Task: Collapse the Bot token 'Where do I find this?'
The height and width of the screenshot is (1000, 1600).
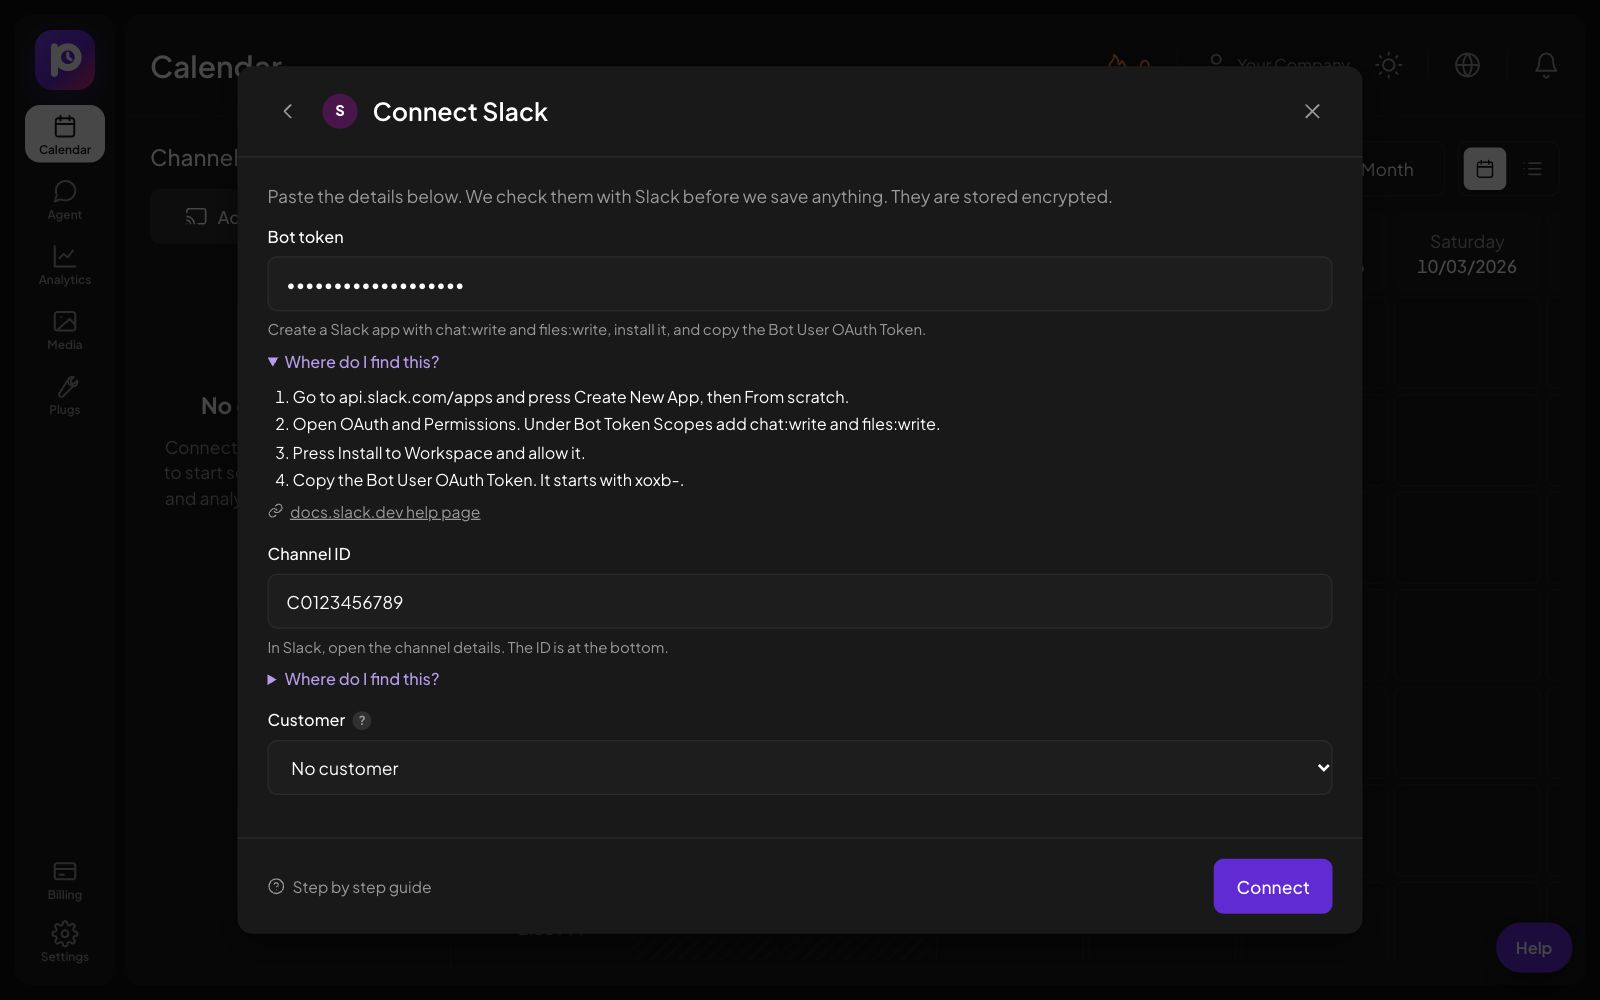Action: (353, 362)
